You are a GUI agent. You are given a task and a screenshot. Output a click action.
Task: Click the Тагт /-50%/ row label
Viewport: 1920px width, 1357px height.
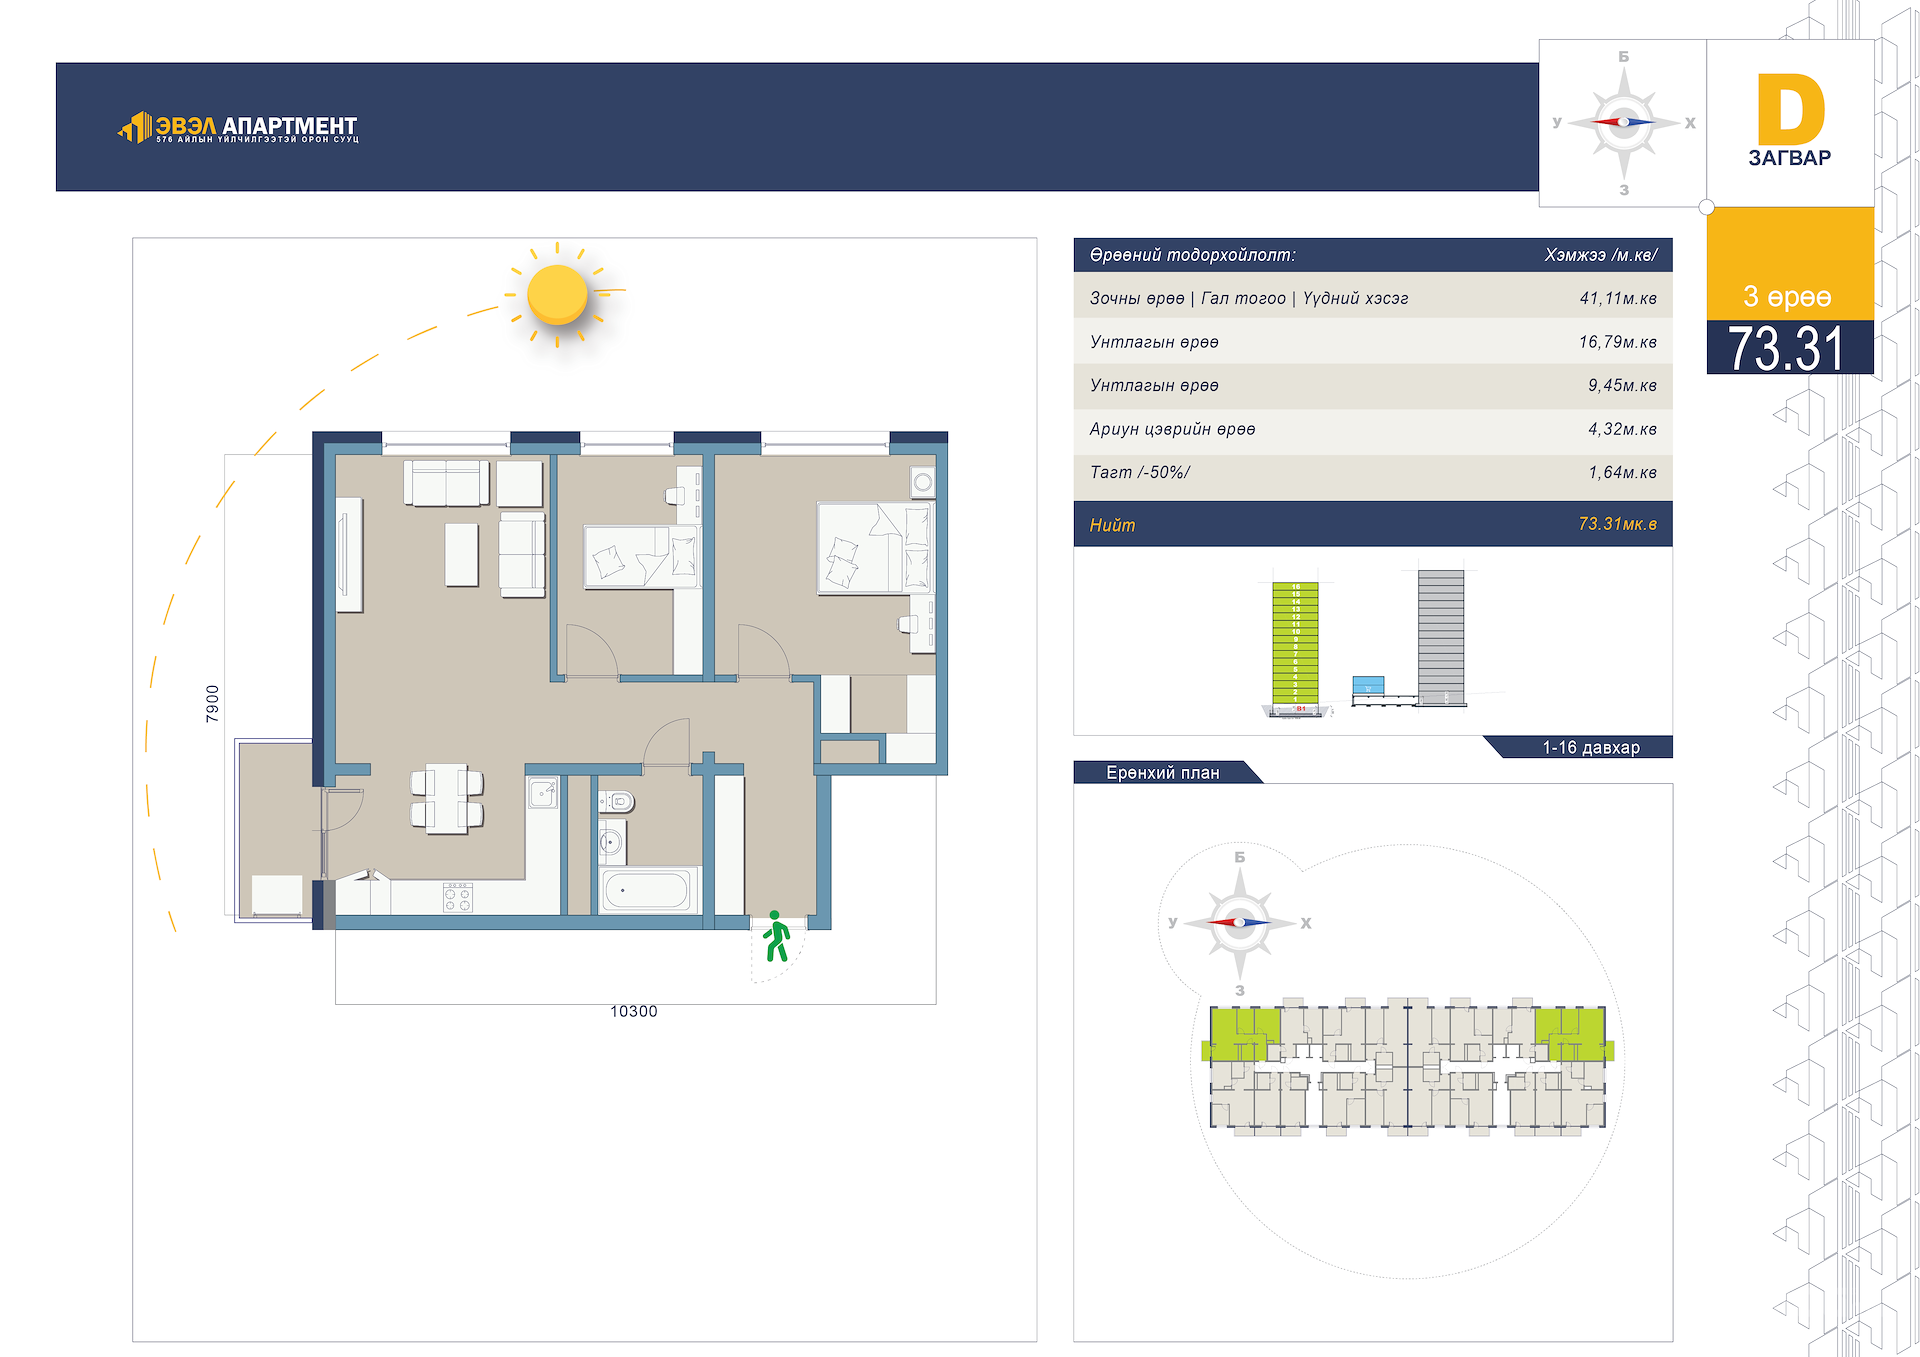point(1140,472)
